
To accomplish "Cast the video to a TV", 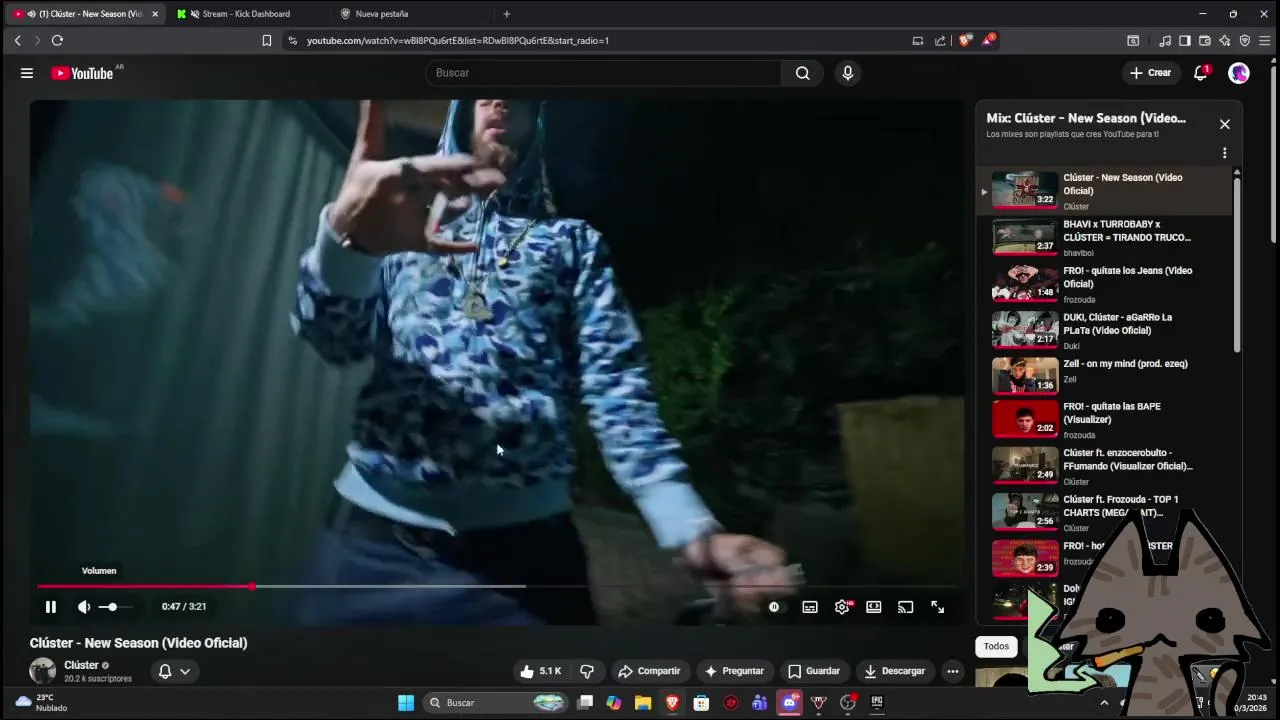I will (905, 607).
